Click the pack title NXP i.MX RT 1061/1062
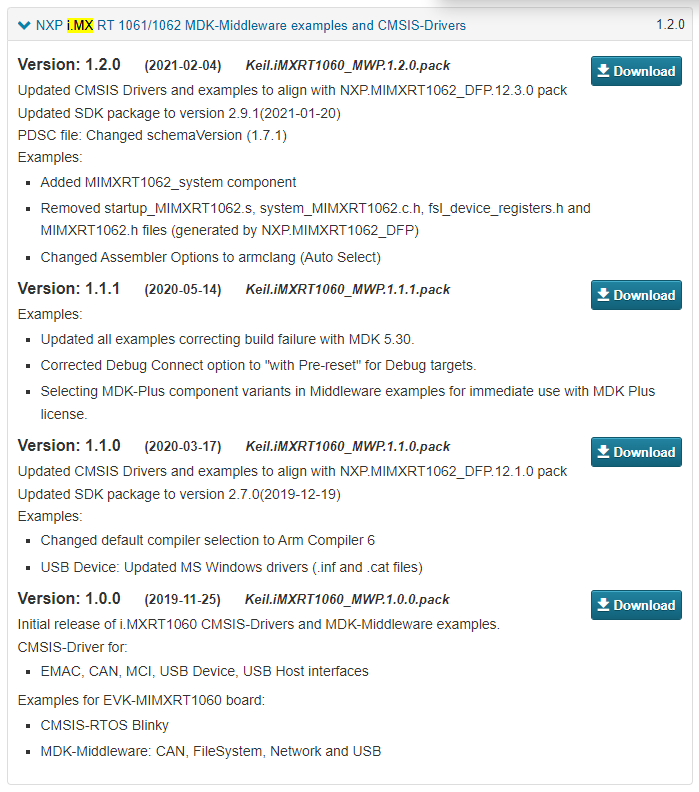 click(251, 25)
